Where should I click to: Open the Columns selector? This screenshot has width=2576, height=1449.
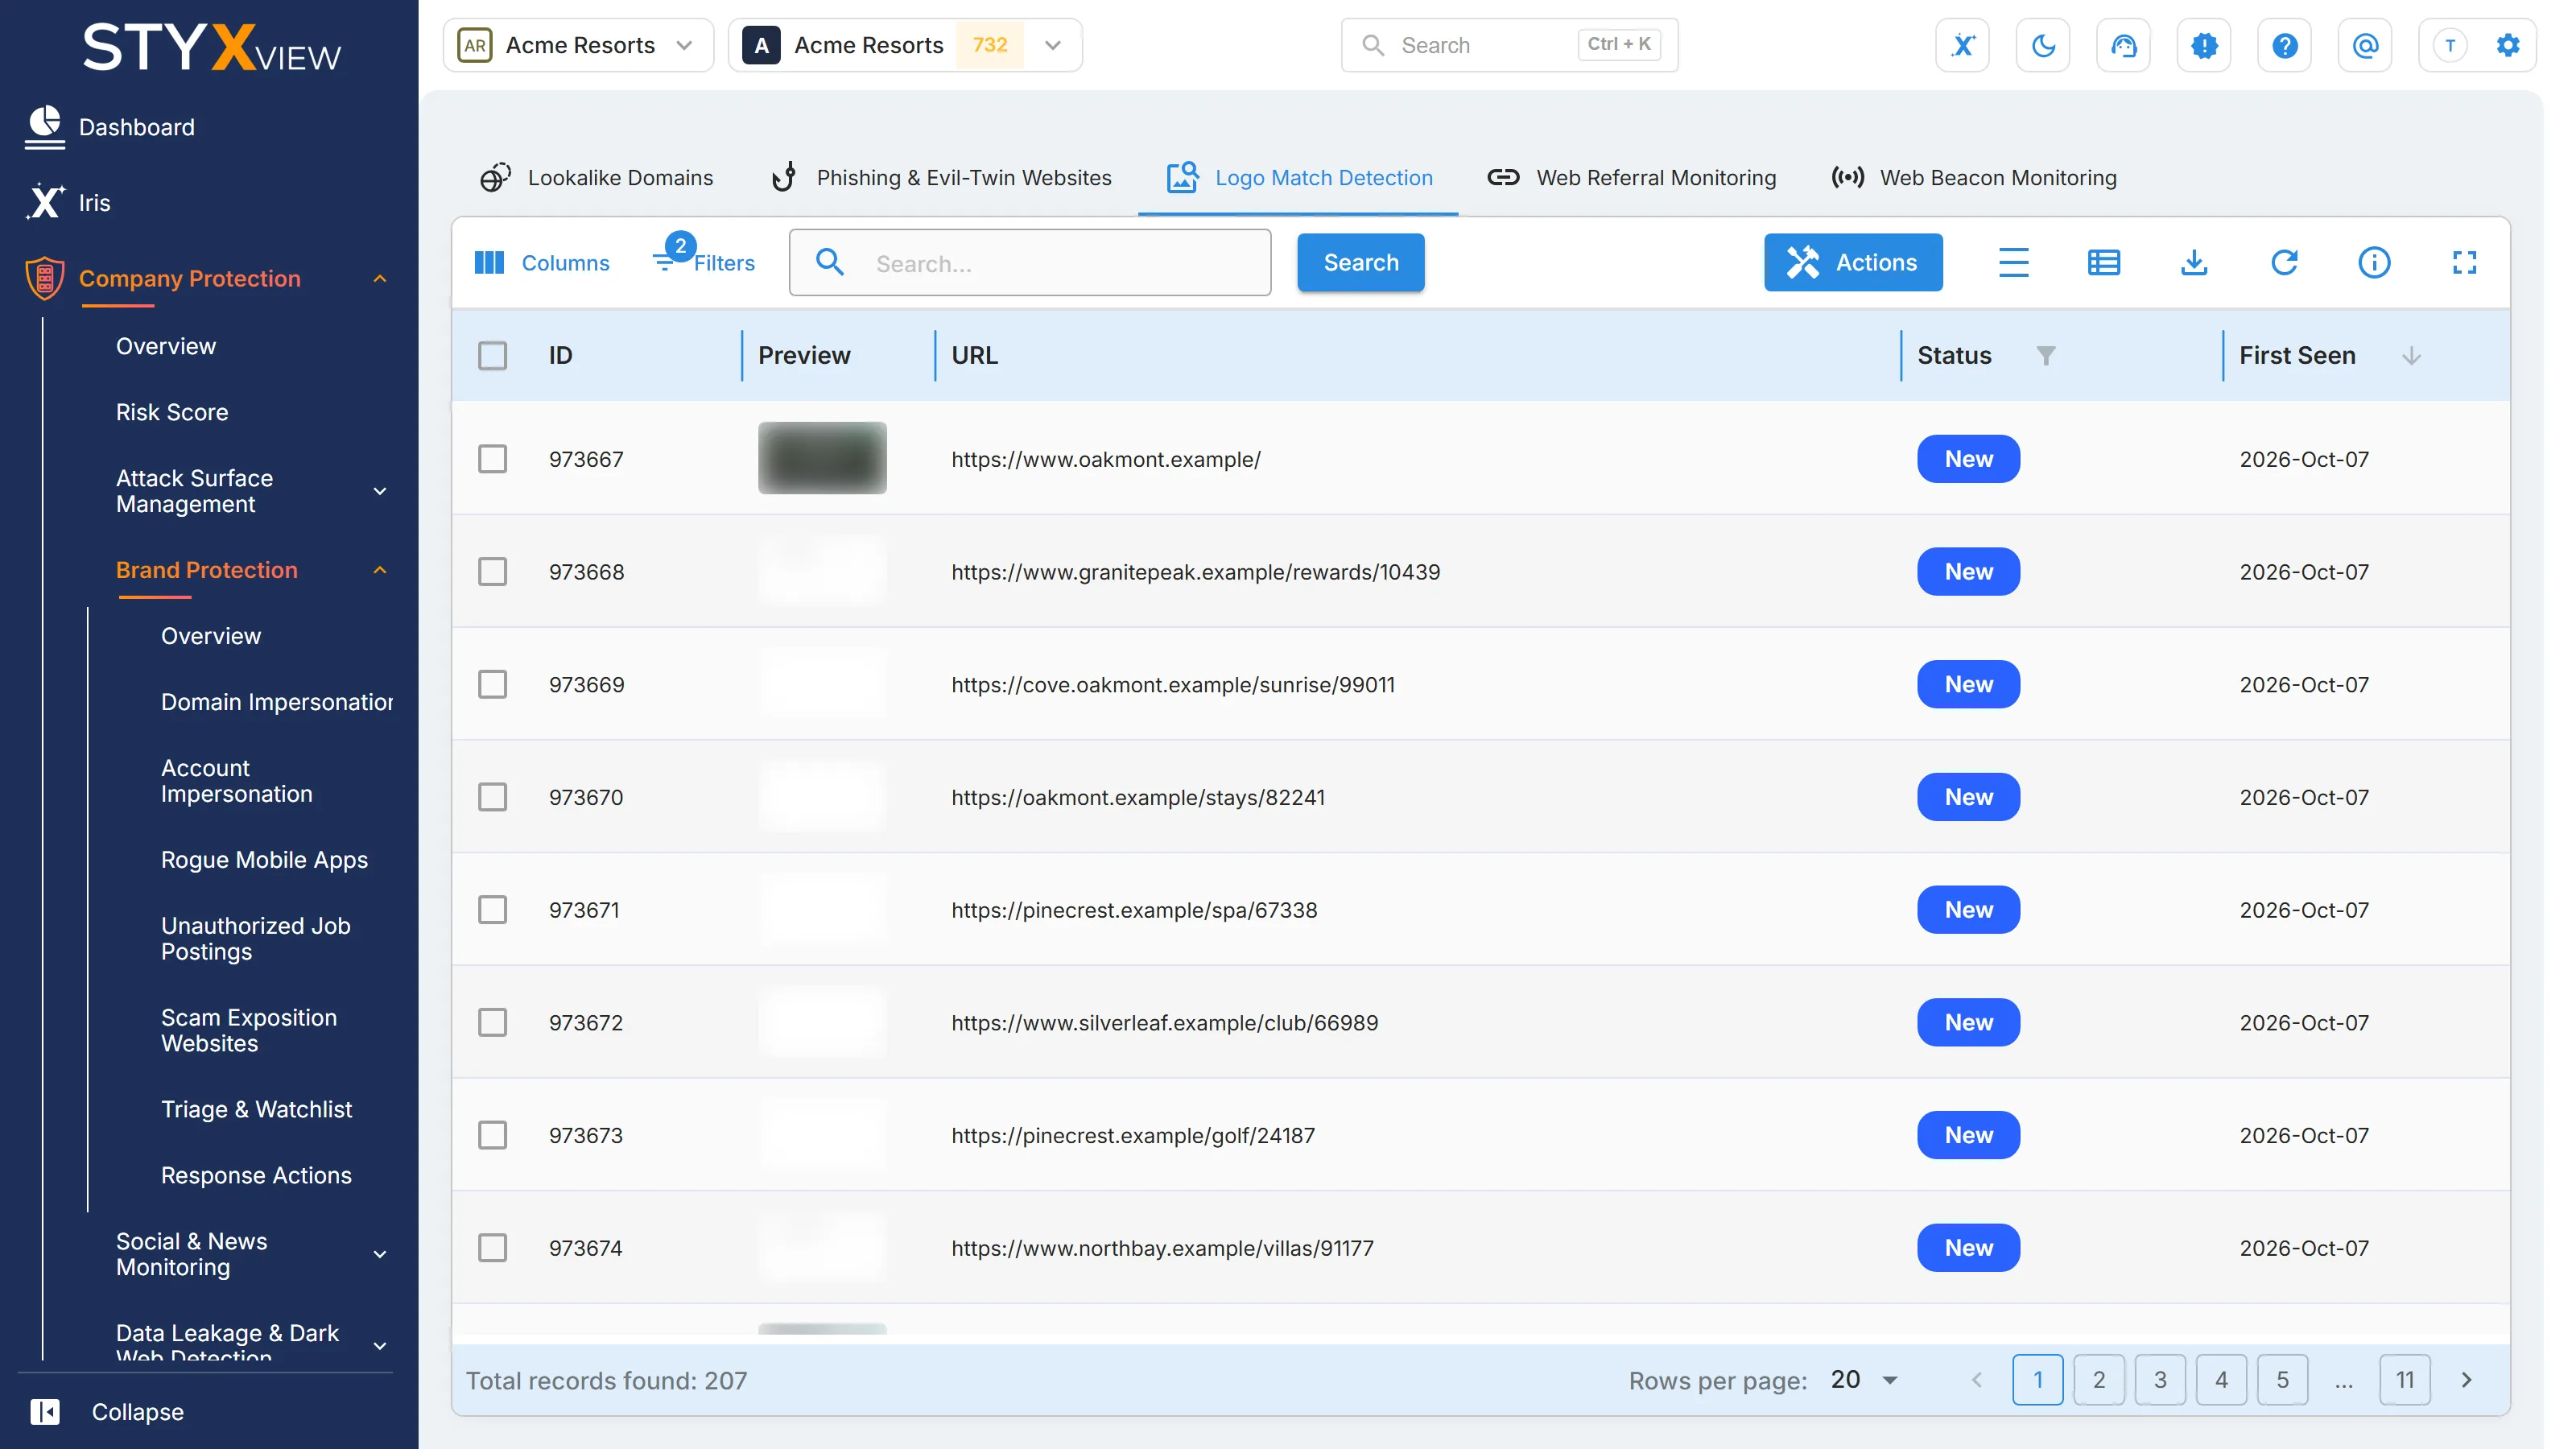541,263
